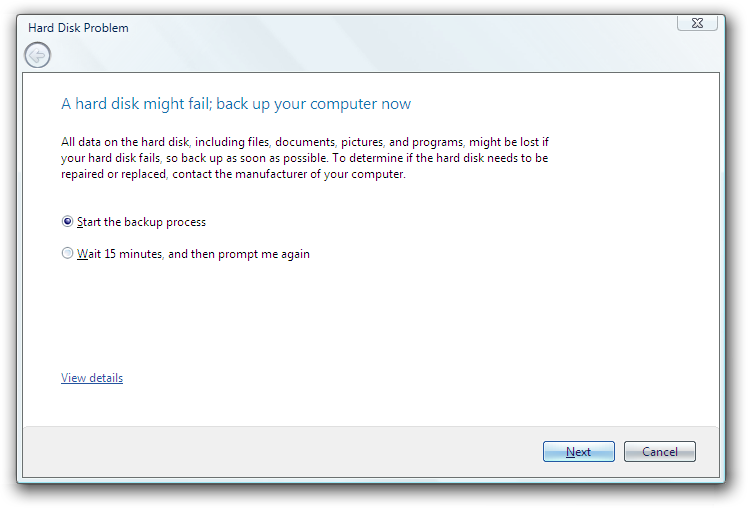Select the Start the backup process radio button

68,222
